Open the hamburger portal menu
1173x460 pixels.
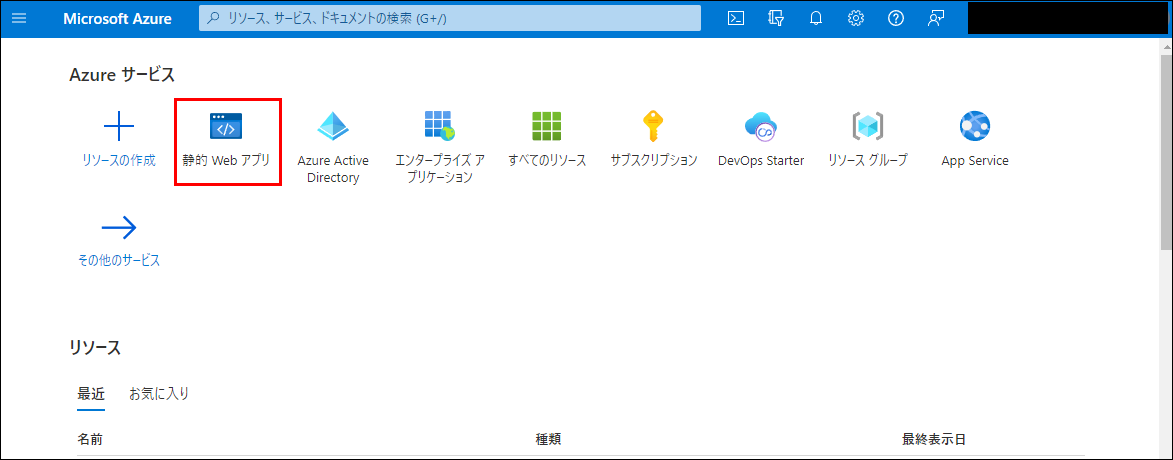point(19,19)
